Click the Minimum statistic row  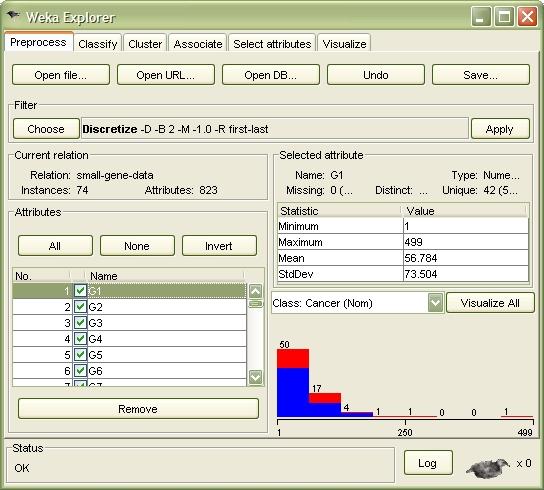403,226
